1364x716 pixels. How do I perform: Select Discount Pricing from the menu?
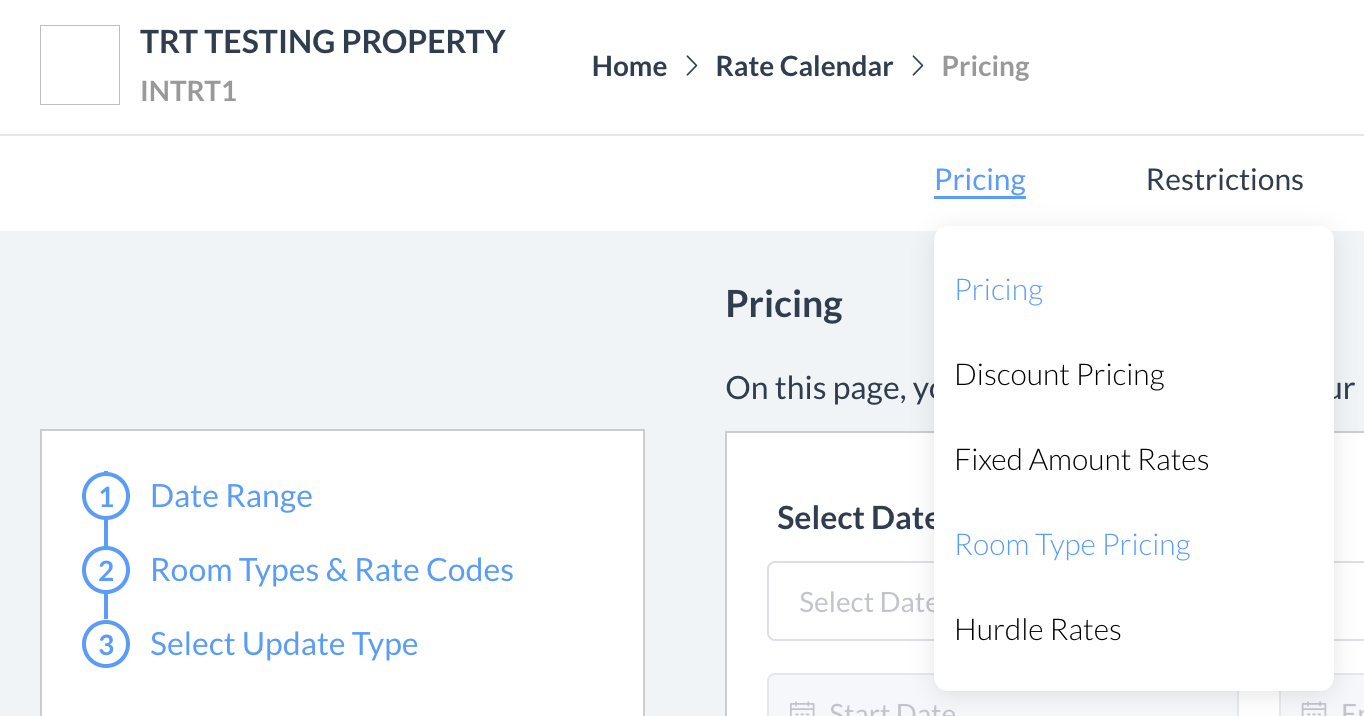tap(1059, 374)
